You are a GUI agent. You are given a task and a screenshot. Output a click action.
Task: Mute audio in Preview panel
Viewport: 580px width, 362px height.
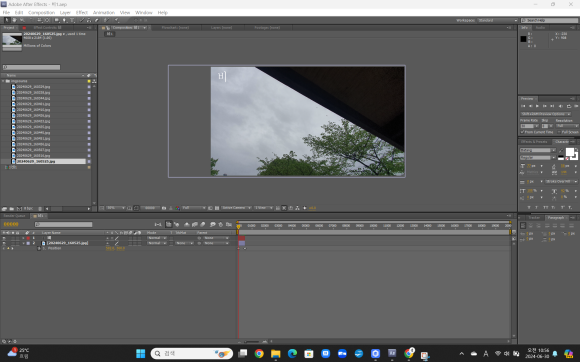(x=560, y=106)
